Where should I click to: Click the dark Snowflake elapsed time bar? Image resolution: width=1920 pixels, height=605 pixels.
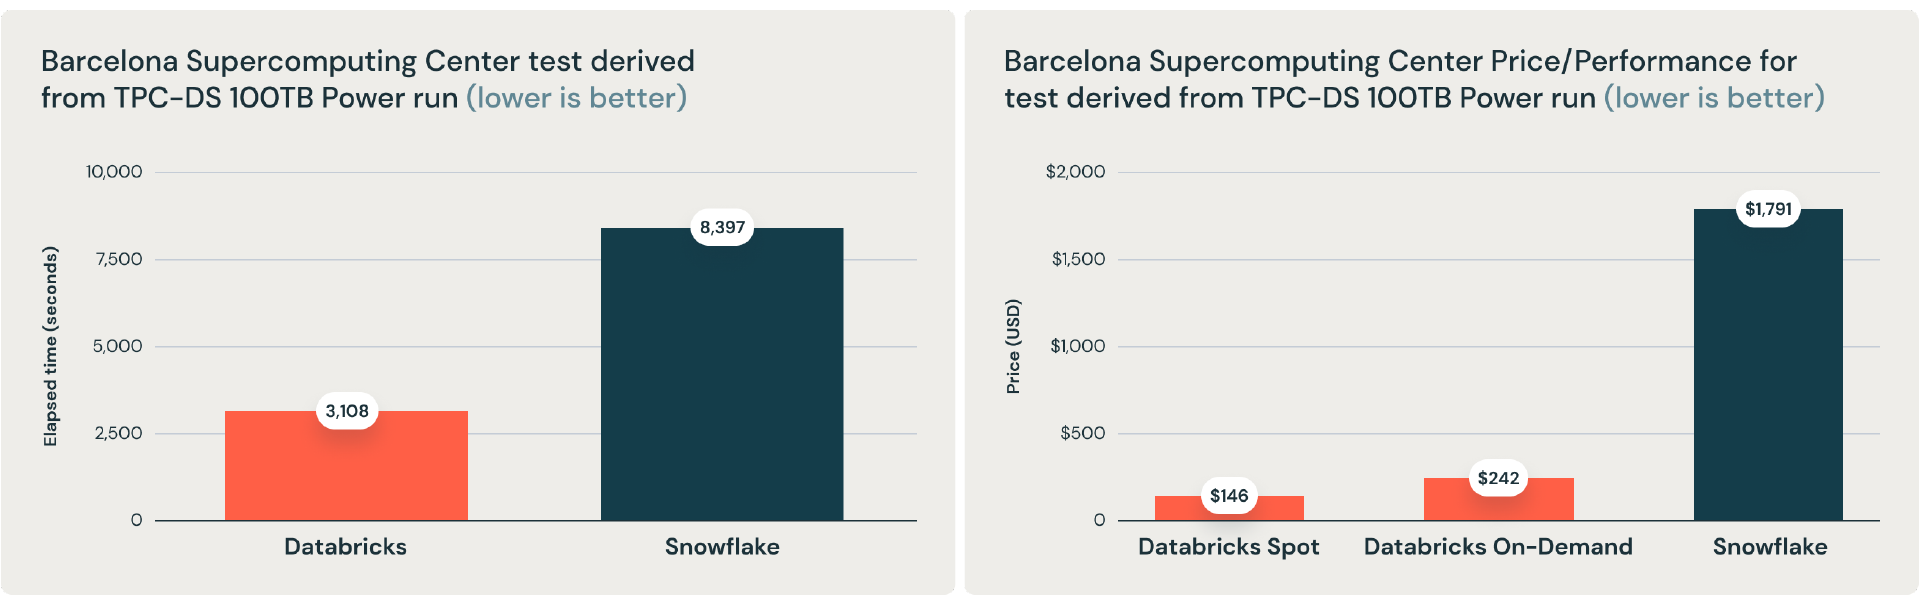pos(722,380)
